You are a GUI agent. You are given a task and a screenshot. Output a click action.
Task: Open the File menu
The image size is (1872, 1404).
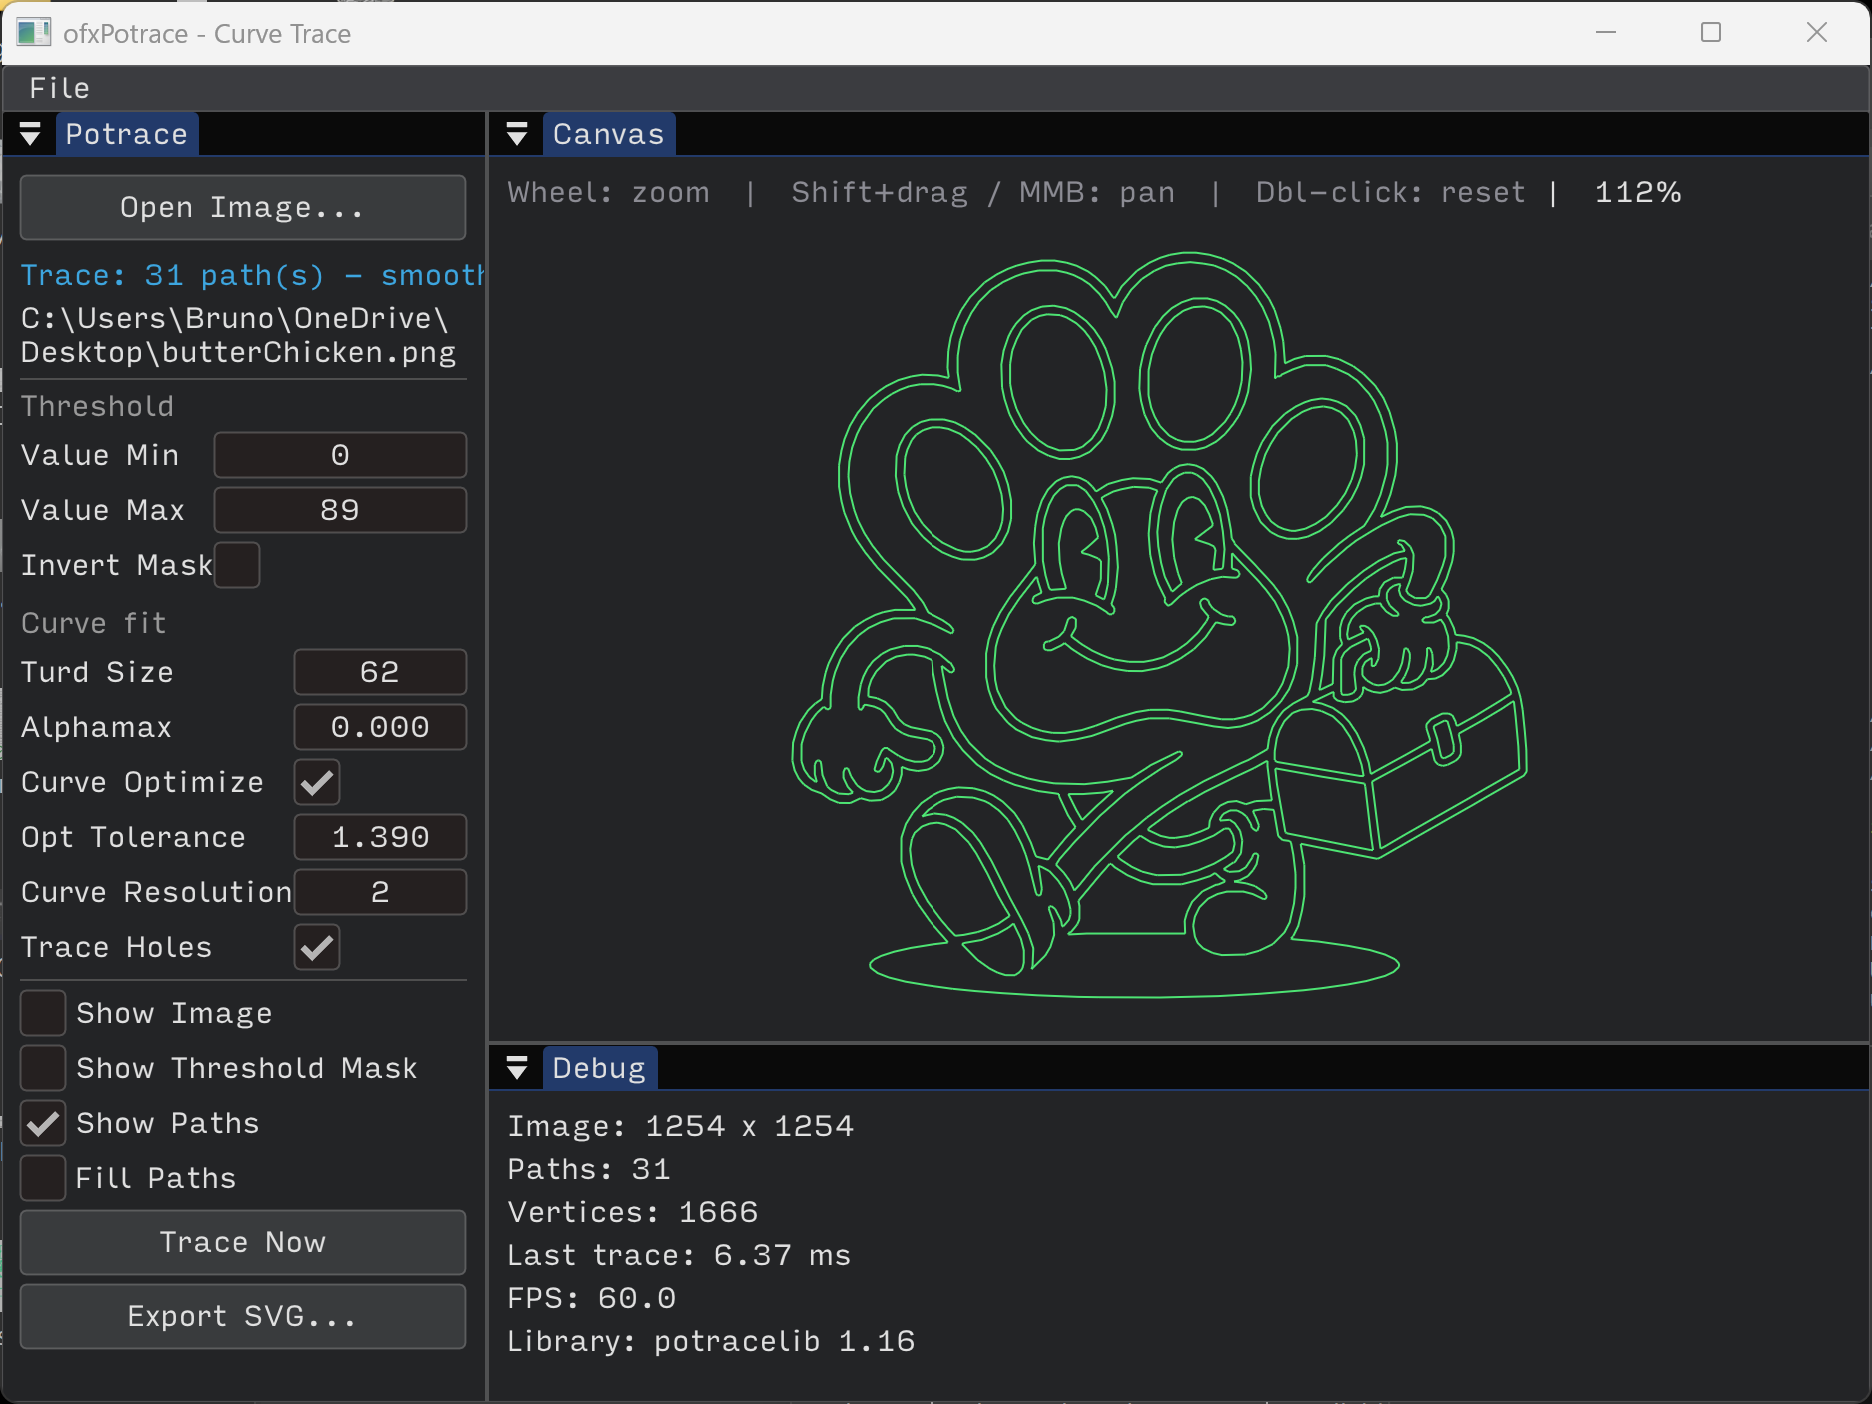[x=60, y=88]
